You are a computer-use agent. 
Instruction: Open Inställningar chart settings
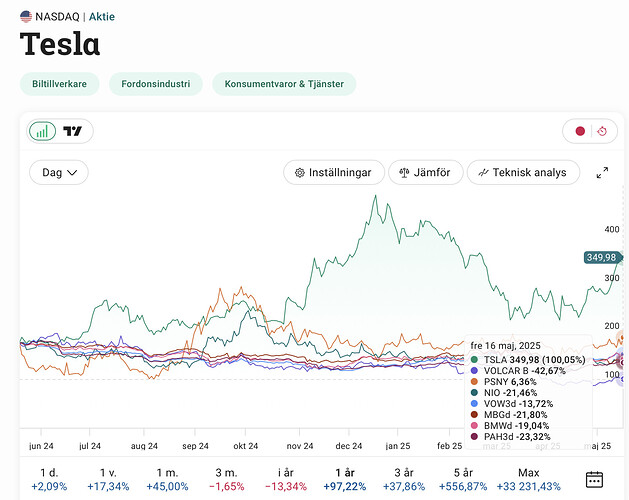click(x=333, y=173)
